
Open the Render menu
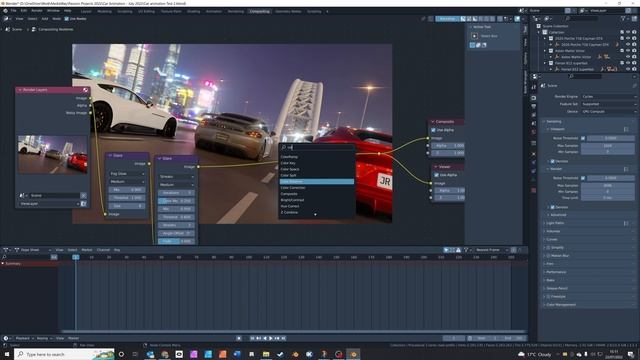[37, 11]
